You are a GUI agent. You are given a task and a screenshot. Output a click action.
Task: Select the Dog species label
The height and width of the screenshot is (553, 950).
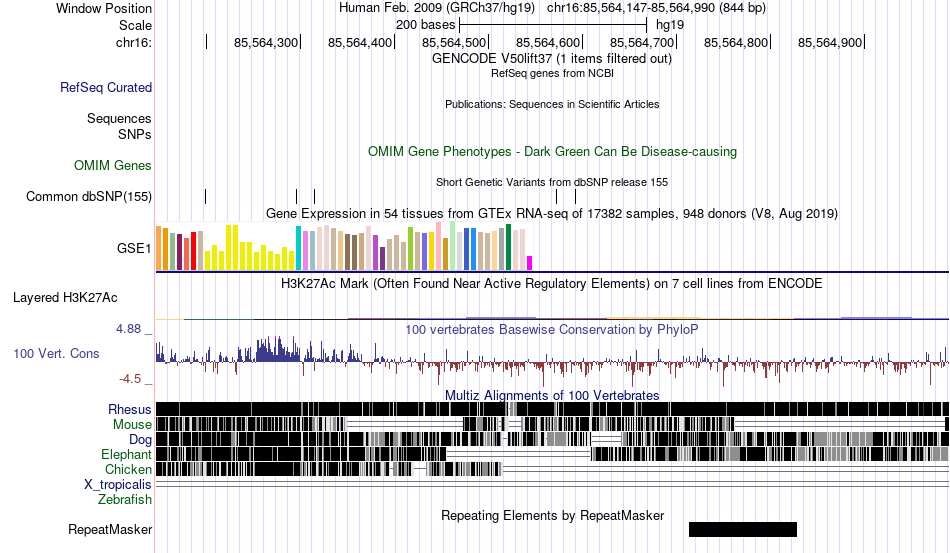coord(140,440)
